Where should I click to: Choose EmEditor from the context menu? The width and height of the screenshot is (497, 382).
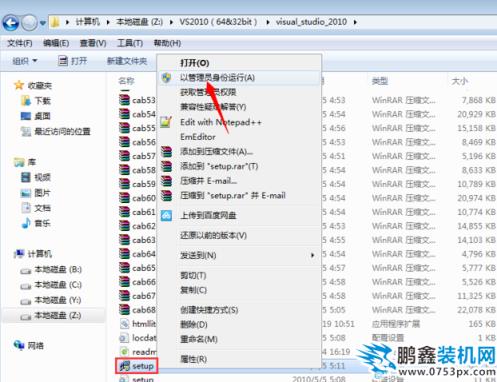(198, 137)
